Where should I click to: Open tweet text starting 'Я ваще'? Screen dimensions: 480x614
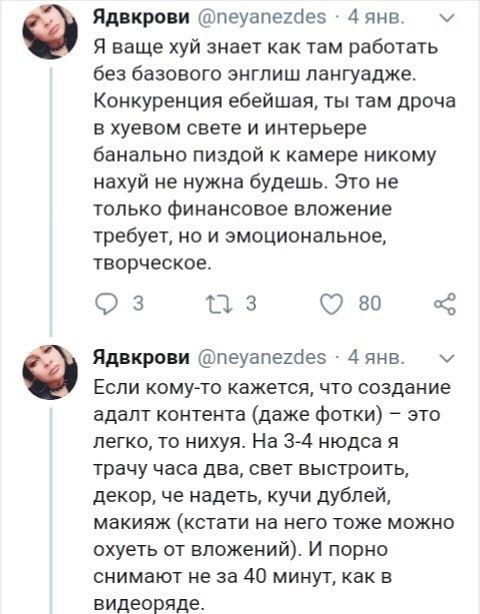coord(274,155)
